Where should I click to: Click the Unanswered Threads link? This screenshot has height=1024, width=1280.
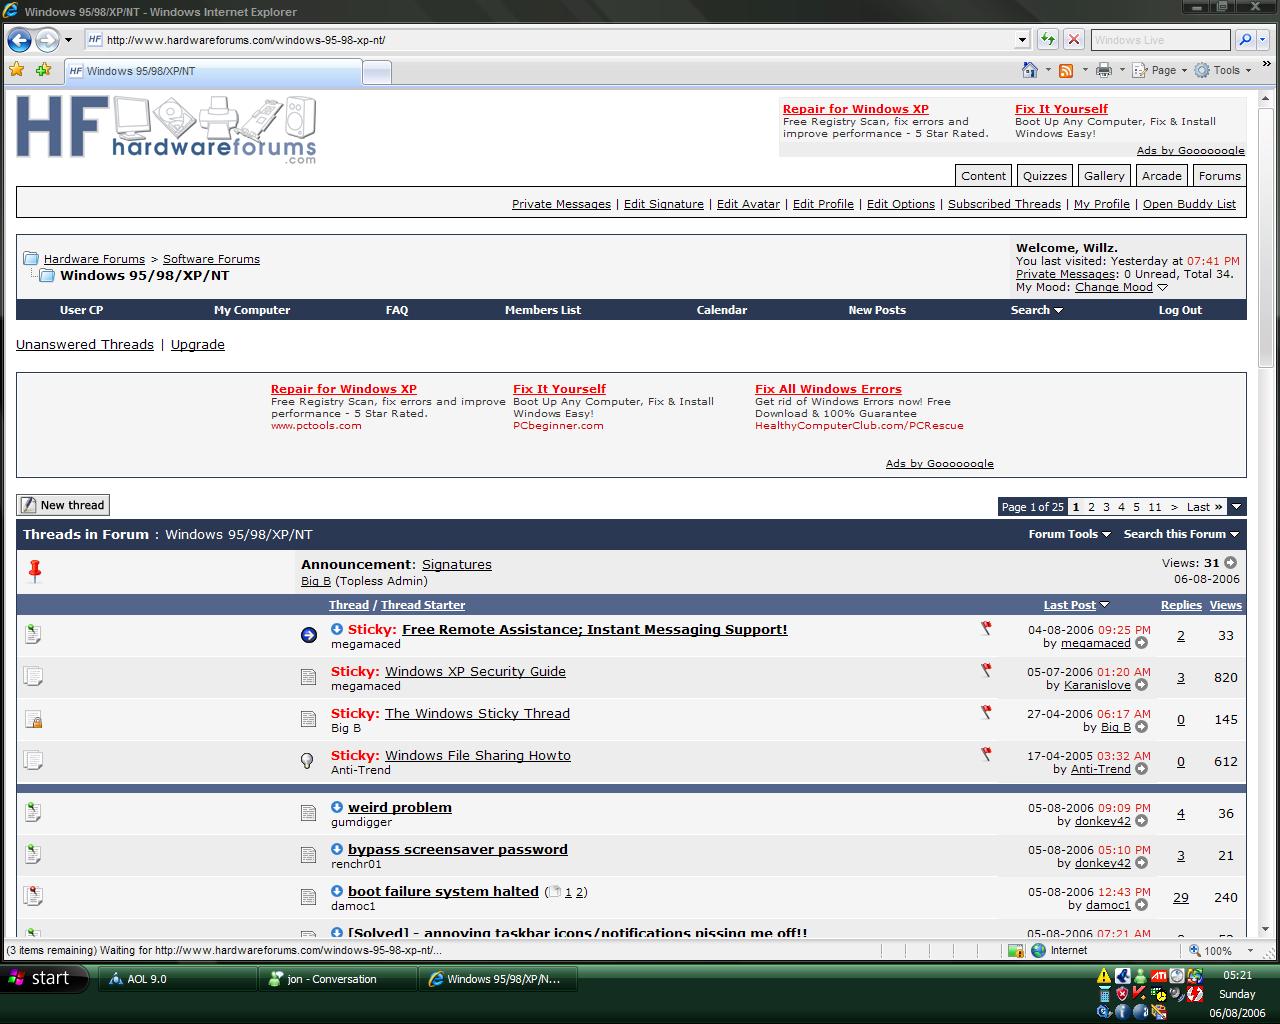click(x=85, y=344)
